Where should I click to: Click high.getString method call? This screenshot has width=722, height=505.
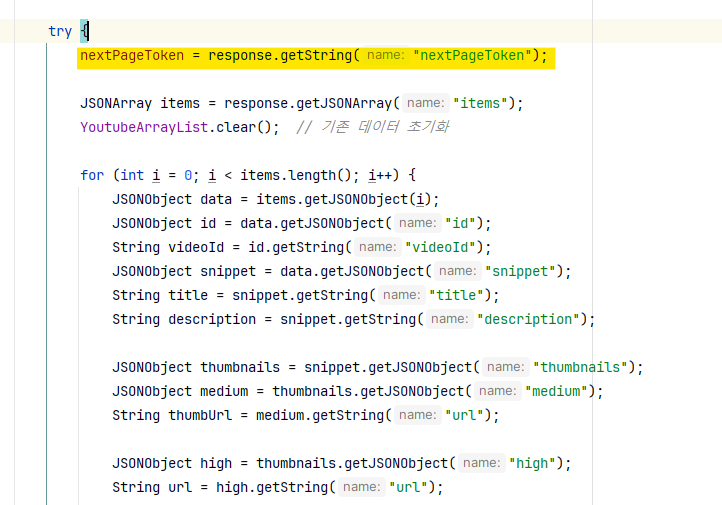(x=276, y=487)
